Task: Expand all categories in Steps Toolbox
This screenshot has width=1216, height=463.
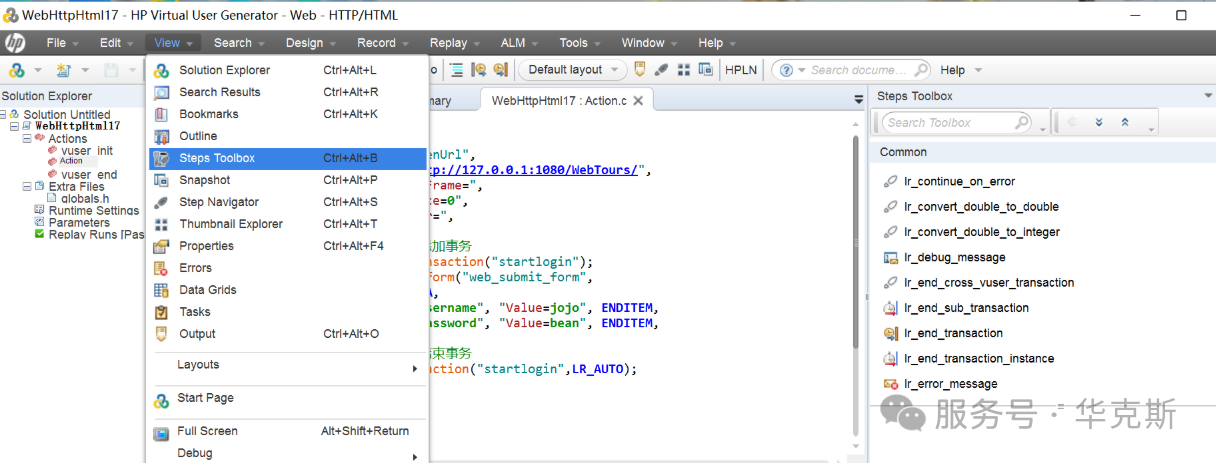Action: pyautogui.click(x=1099, y=123)
